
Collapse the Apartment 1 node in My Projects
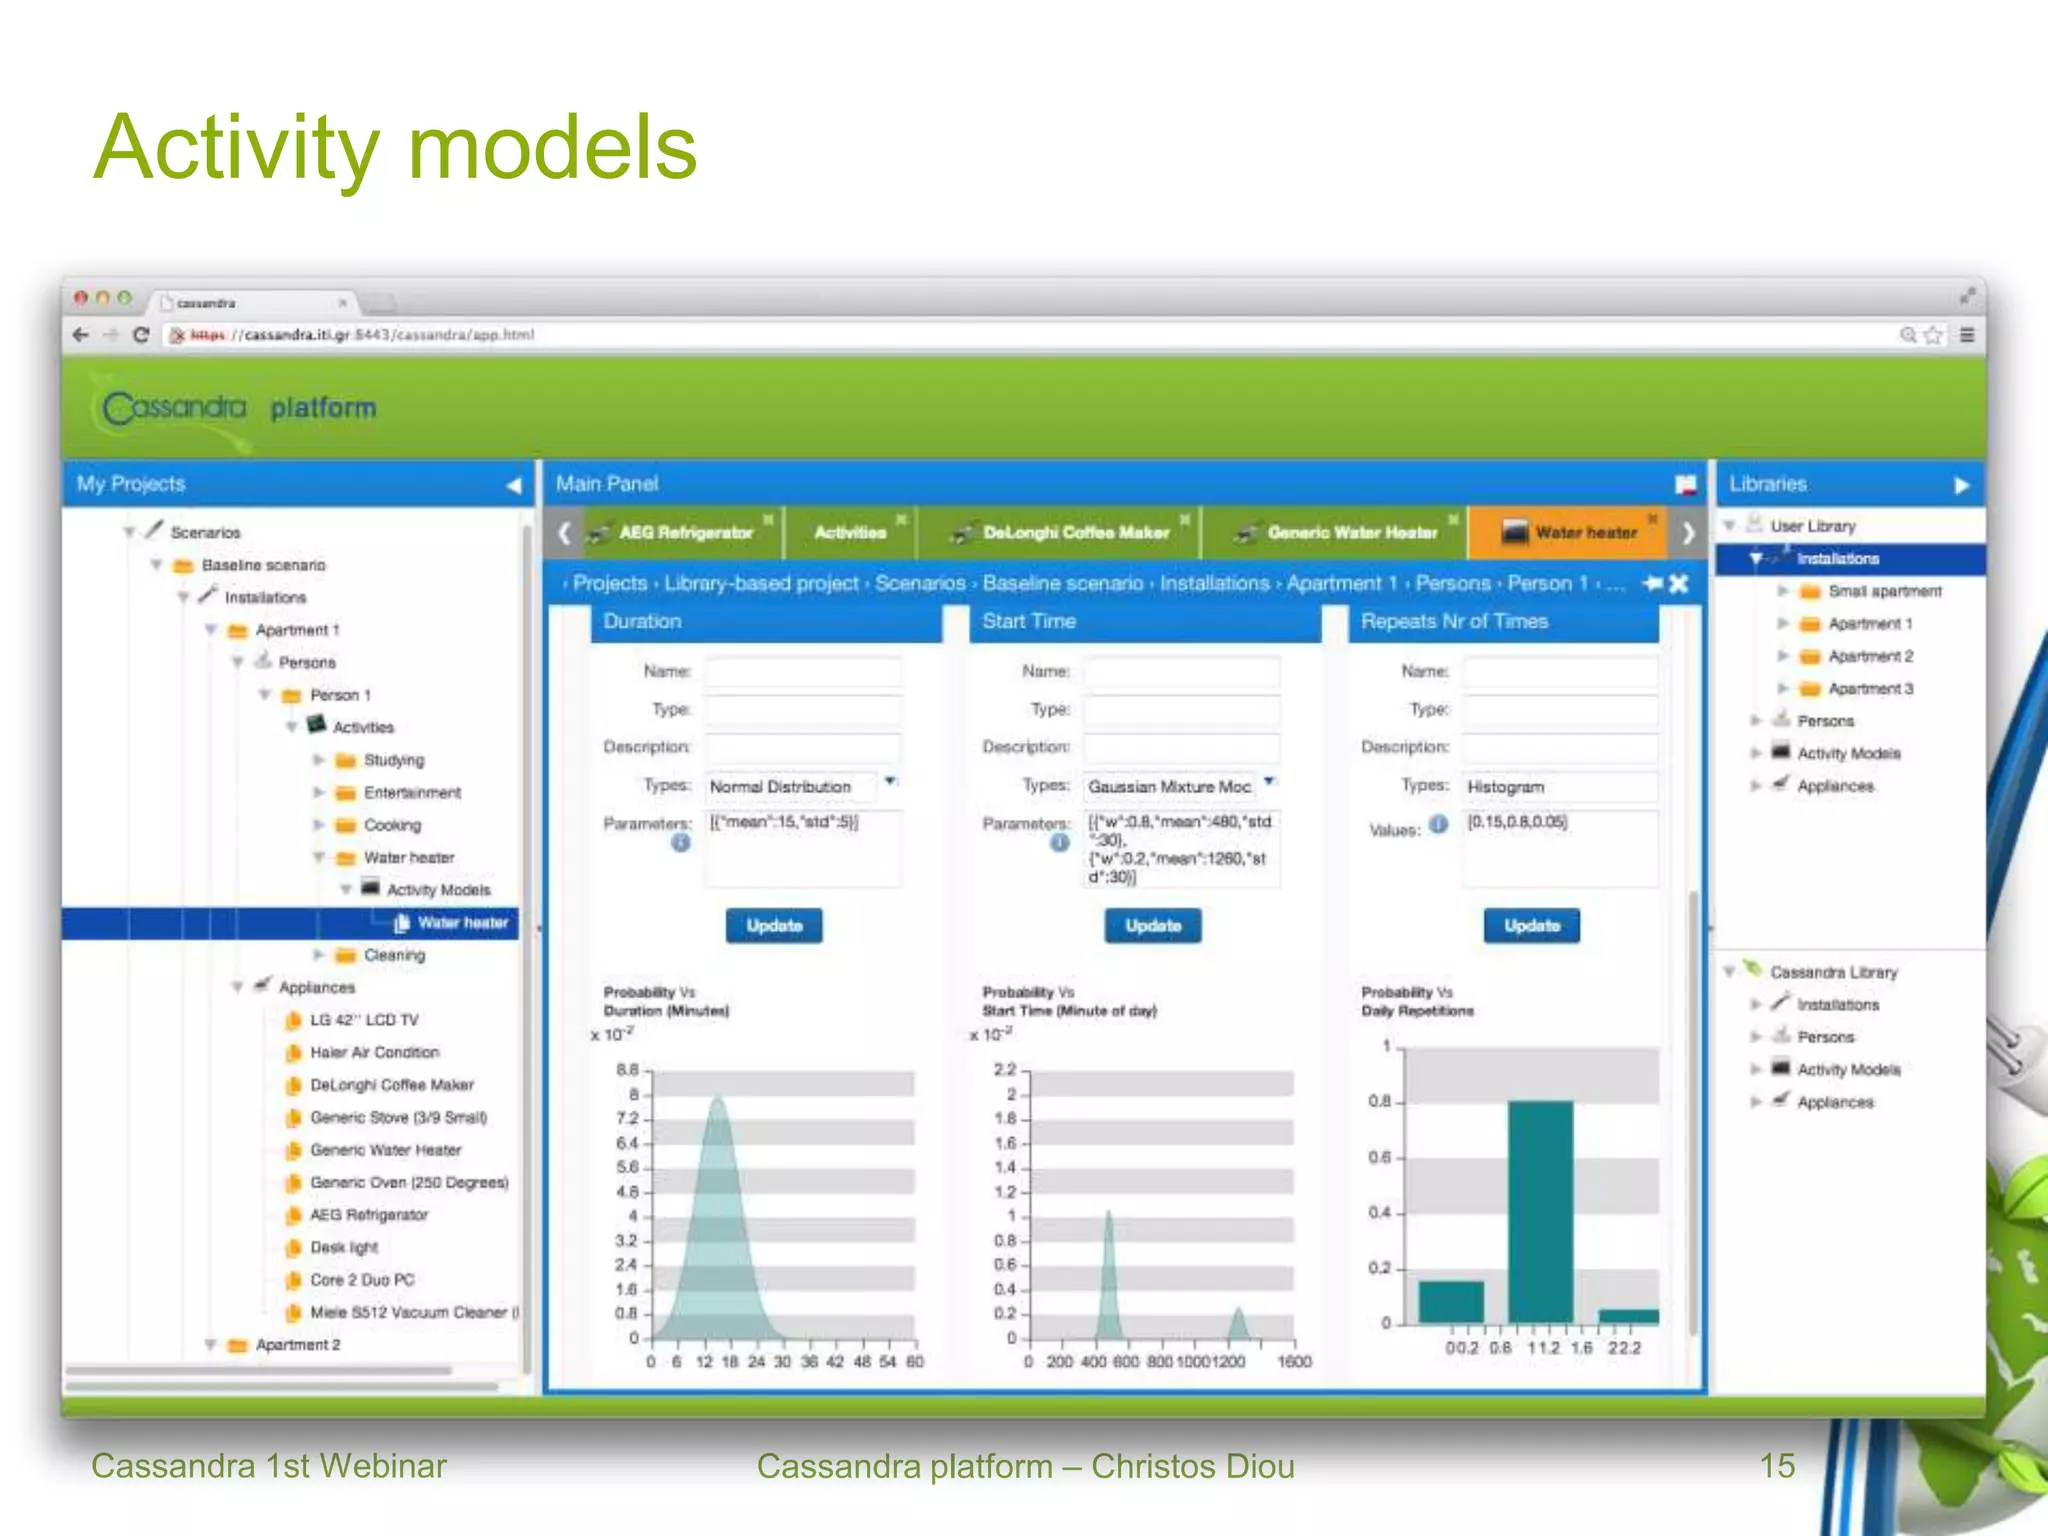tap(211, 630)
